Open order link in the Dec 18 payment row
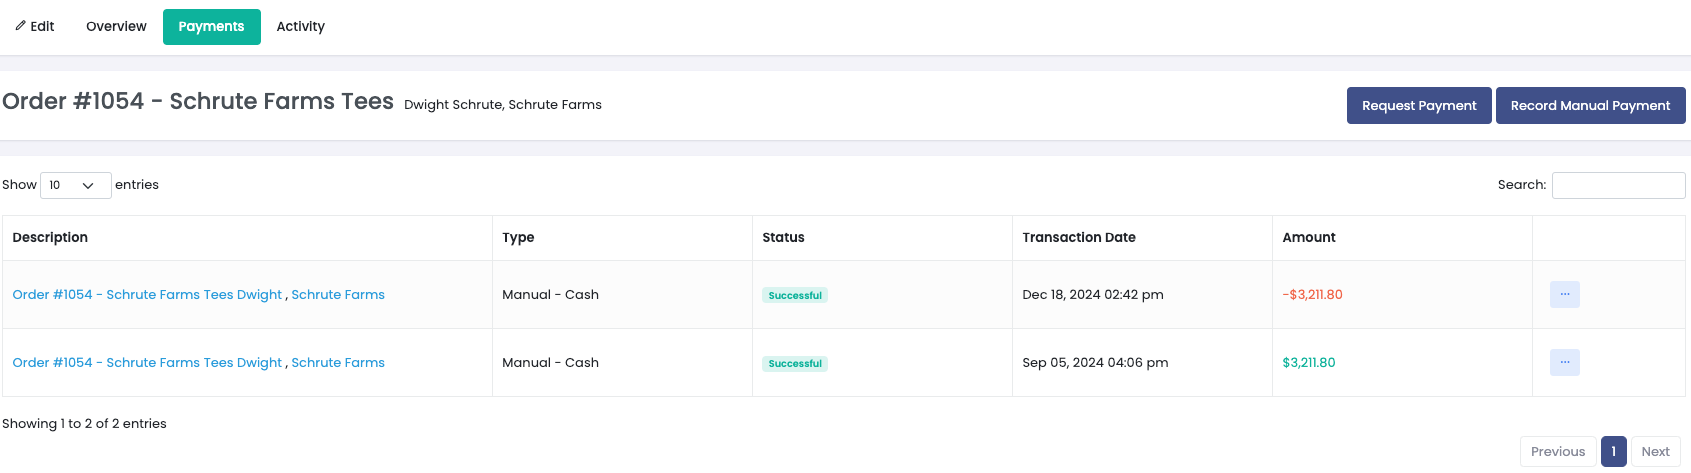The height and width of the screenshot is (473, 1691). pos(147,295)
